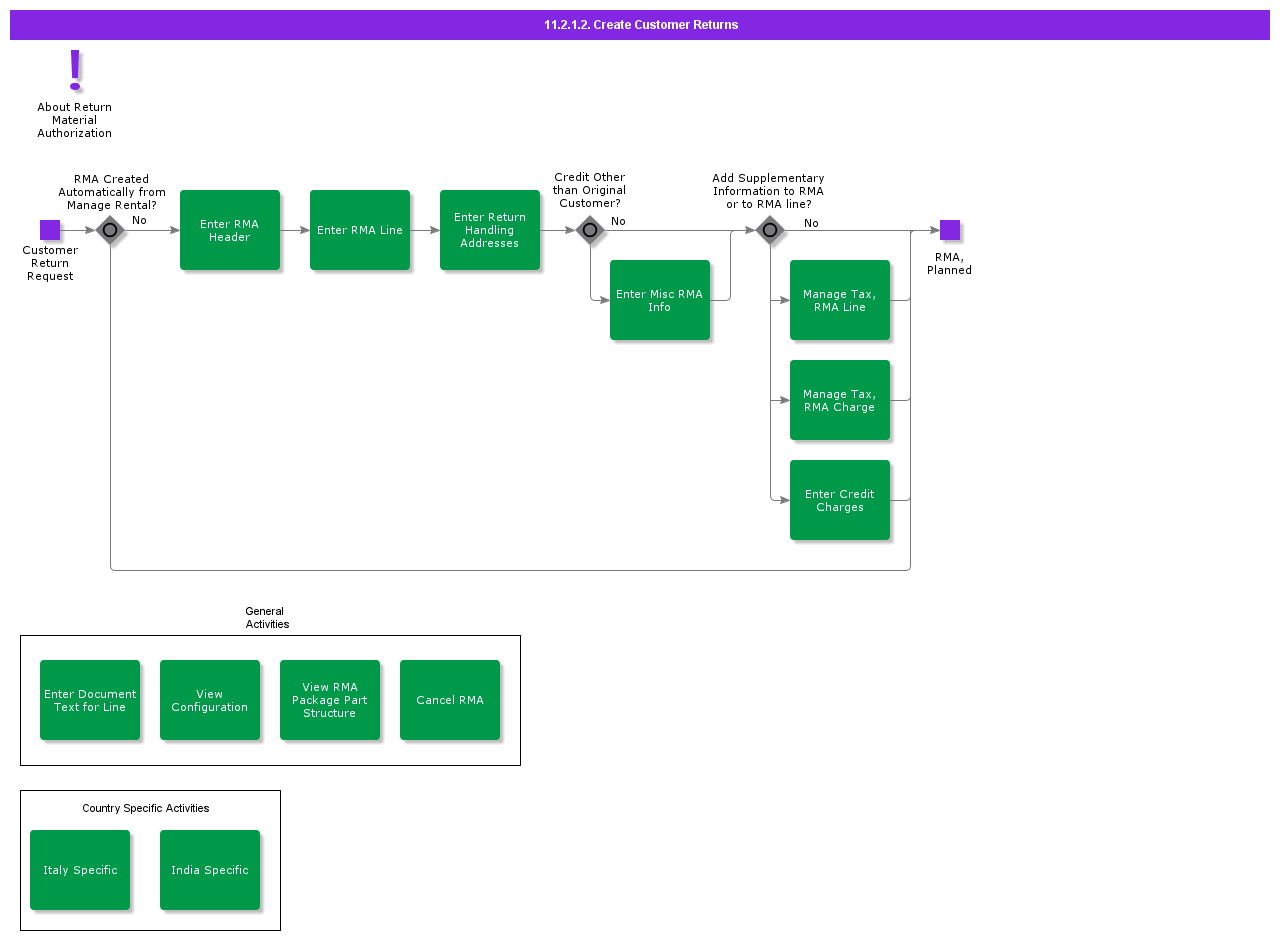The width and height of the screenshot is (1280, 940).
Task: Click the RMA, Planned end event square
Action: 950,230
